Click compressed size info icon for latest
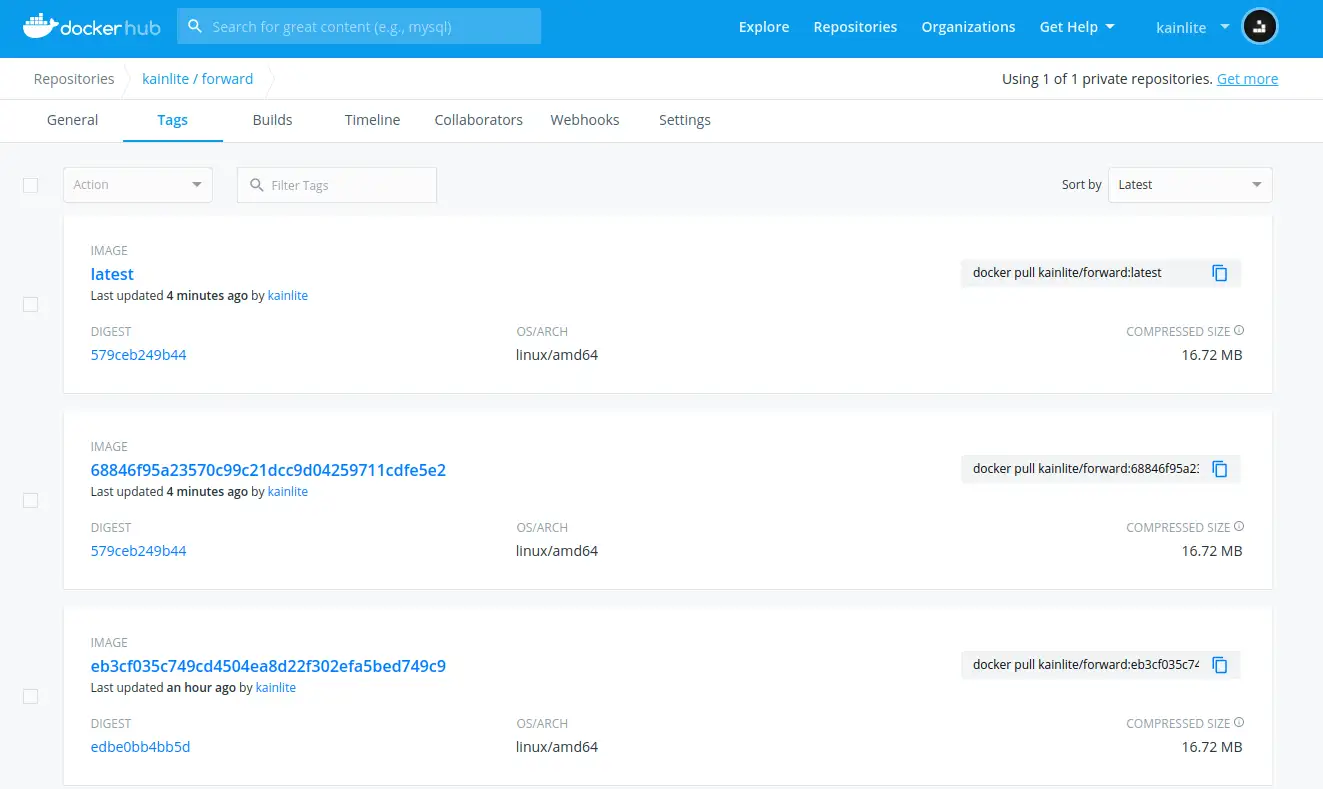This screenshot has width=1323, height=789. coord(1239,331)
